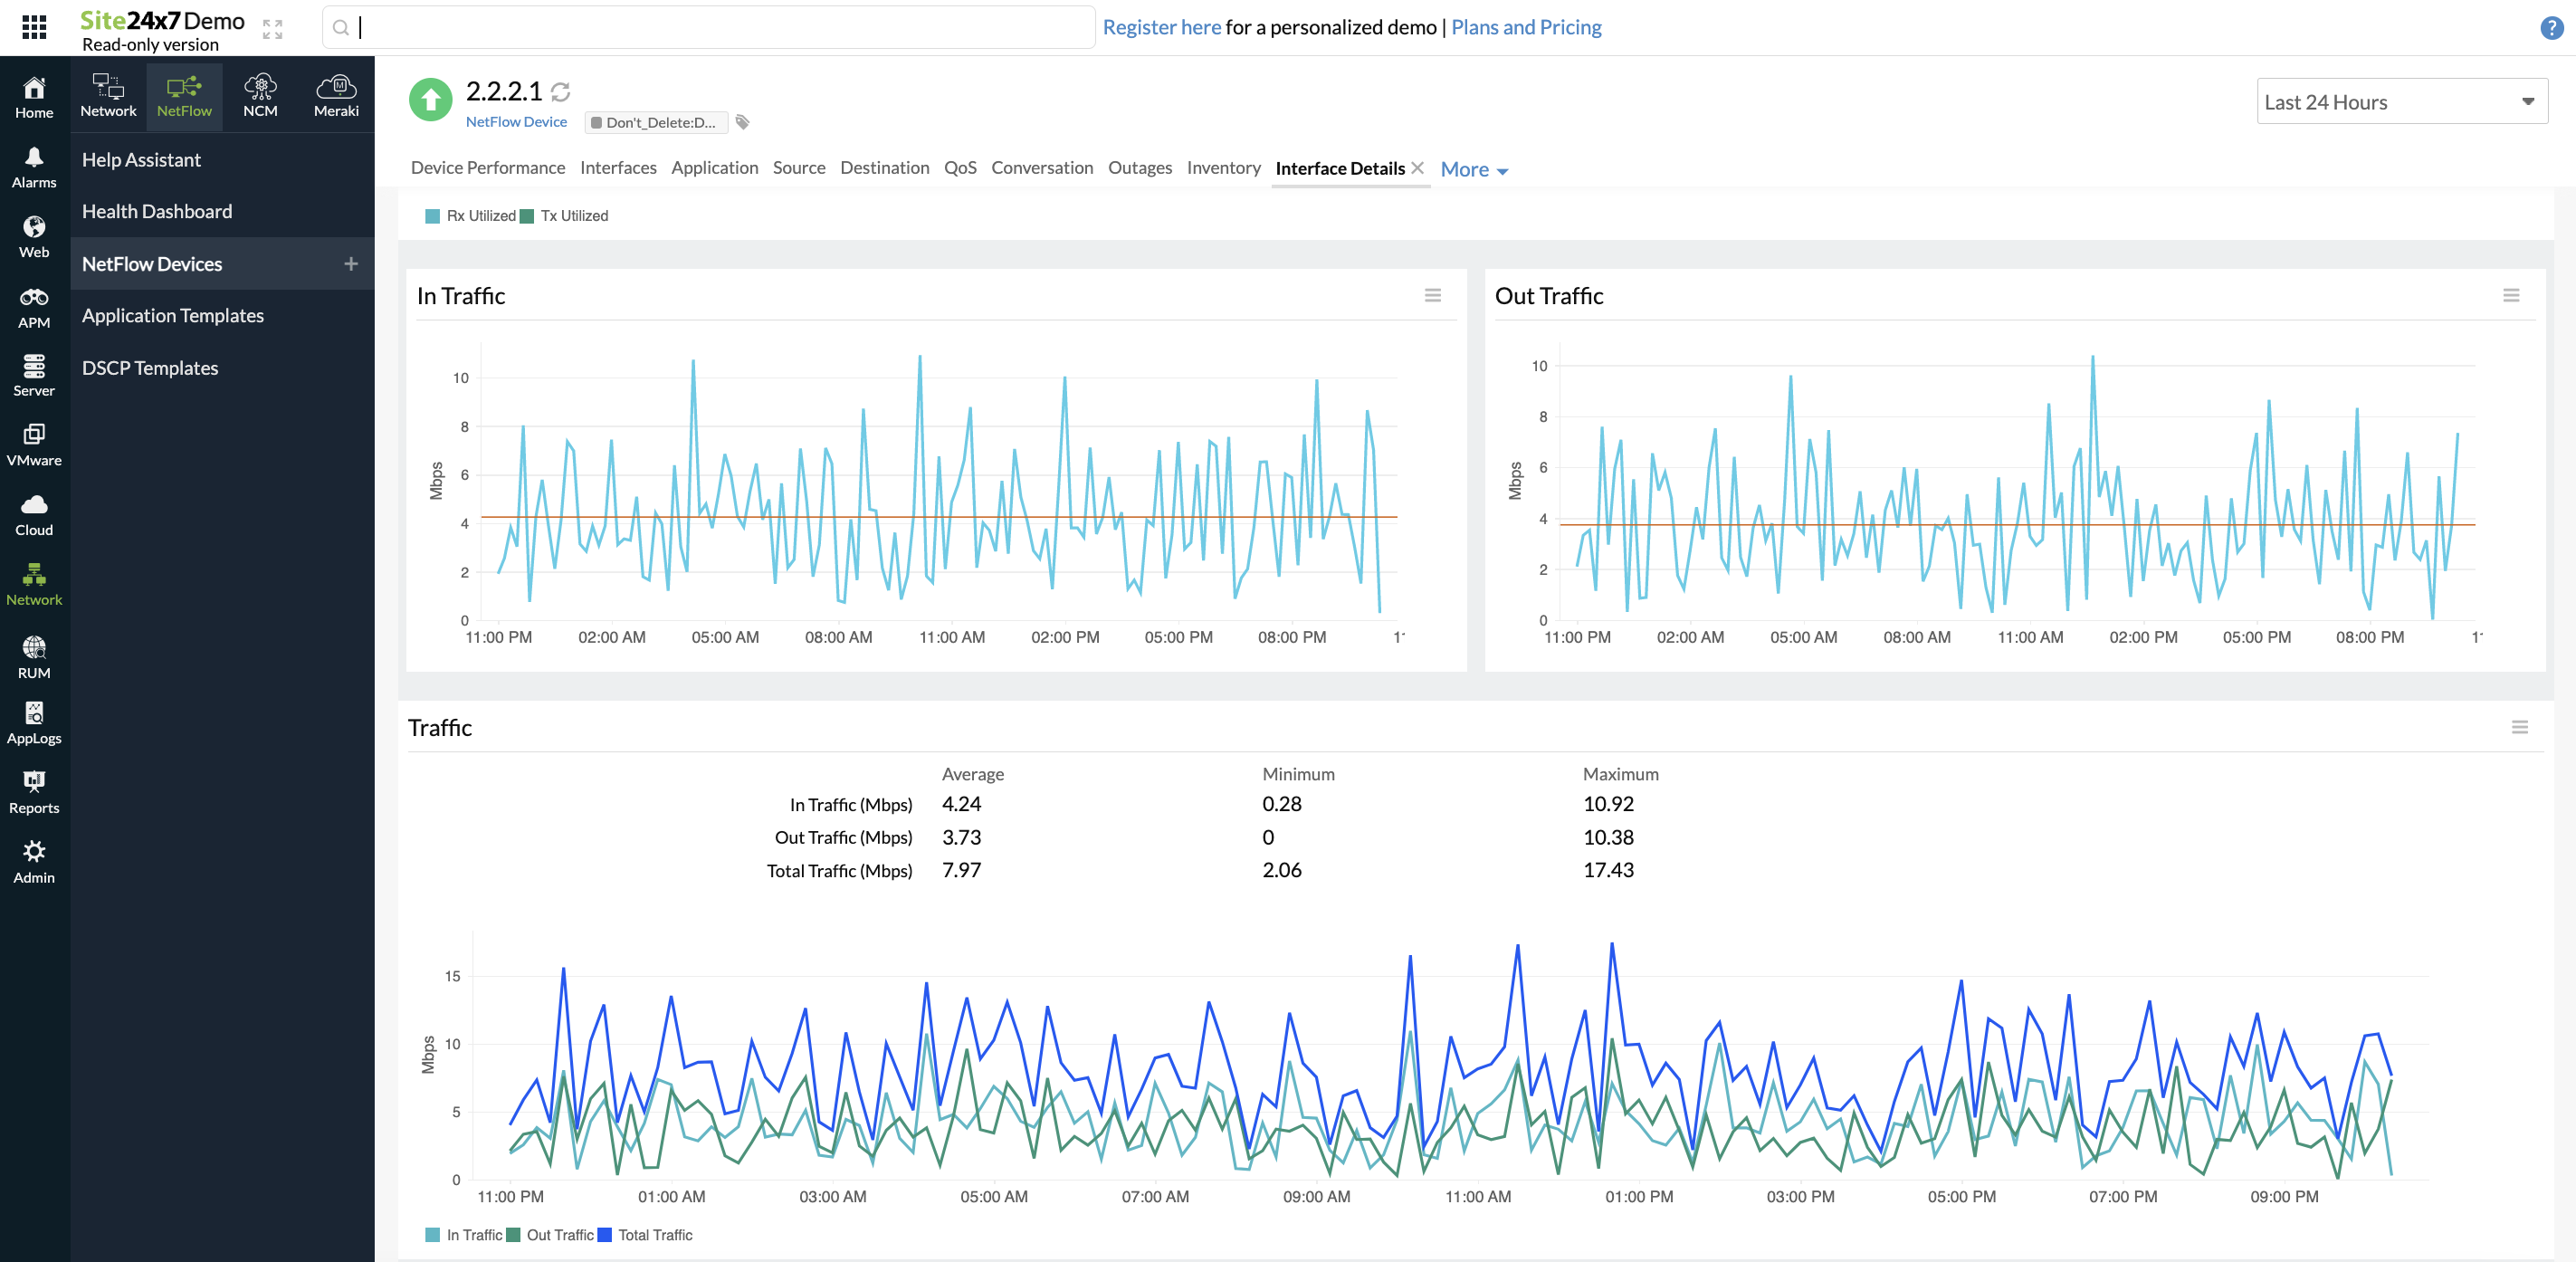The width and height of the screenshot is (2576, 1262).
Task: Open Plans and Pricing link
Action: point(1525,27)
